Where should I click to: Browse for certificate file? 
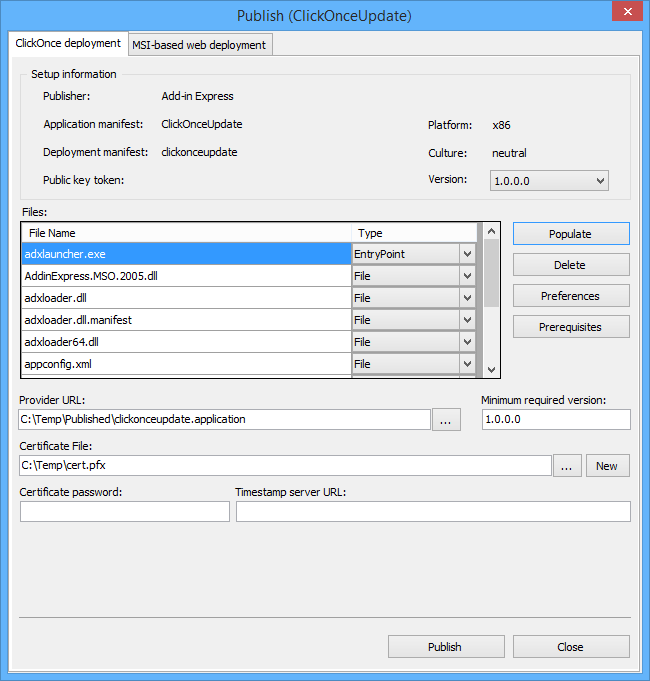pyautogui.click(x=566, y=466)
